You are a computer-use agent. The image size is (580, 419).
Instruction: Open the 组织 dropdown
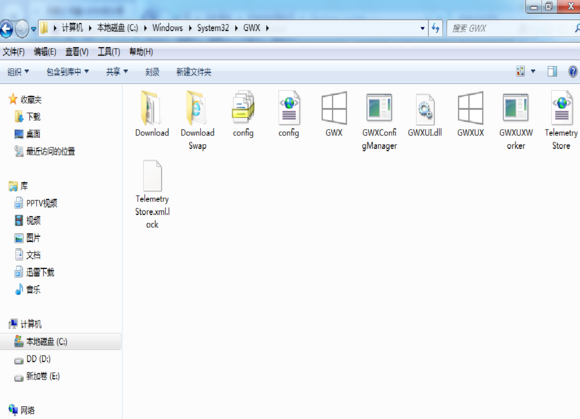(x=18, y=72)
